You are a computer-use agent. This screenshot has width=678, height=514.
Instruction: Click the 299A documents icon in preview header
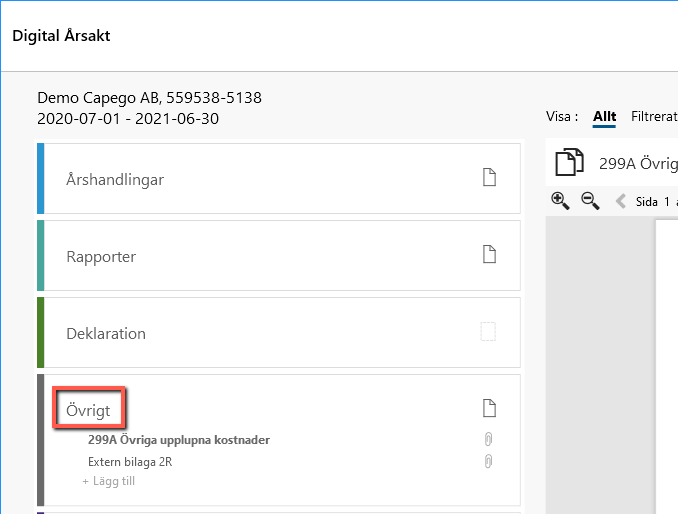pos(569,162)
